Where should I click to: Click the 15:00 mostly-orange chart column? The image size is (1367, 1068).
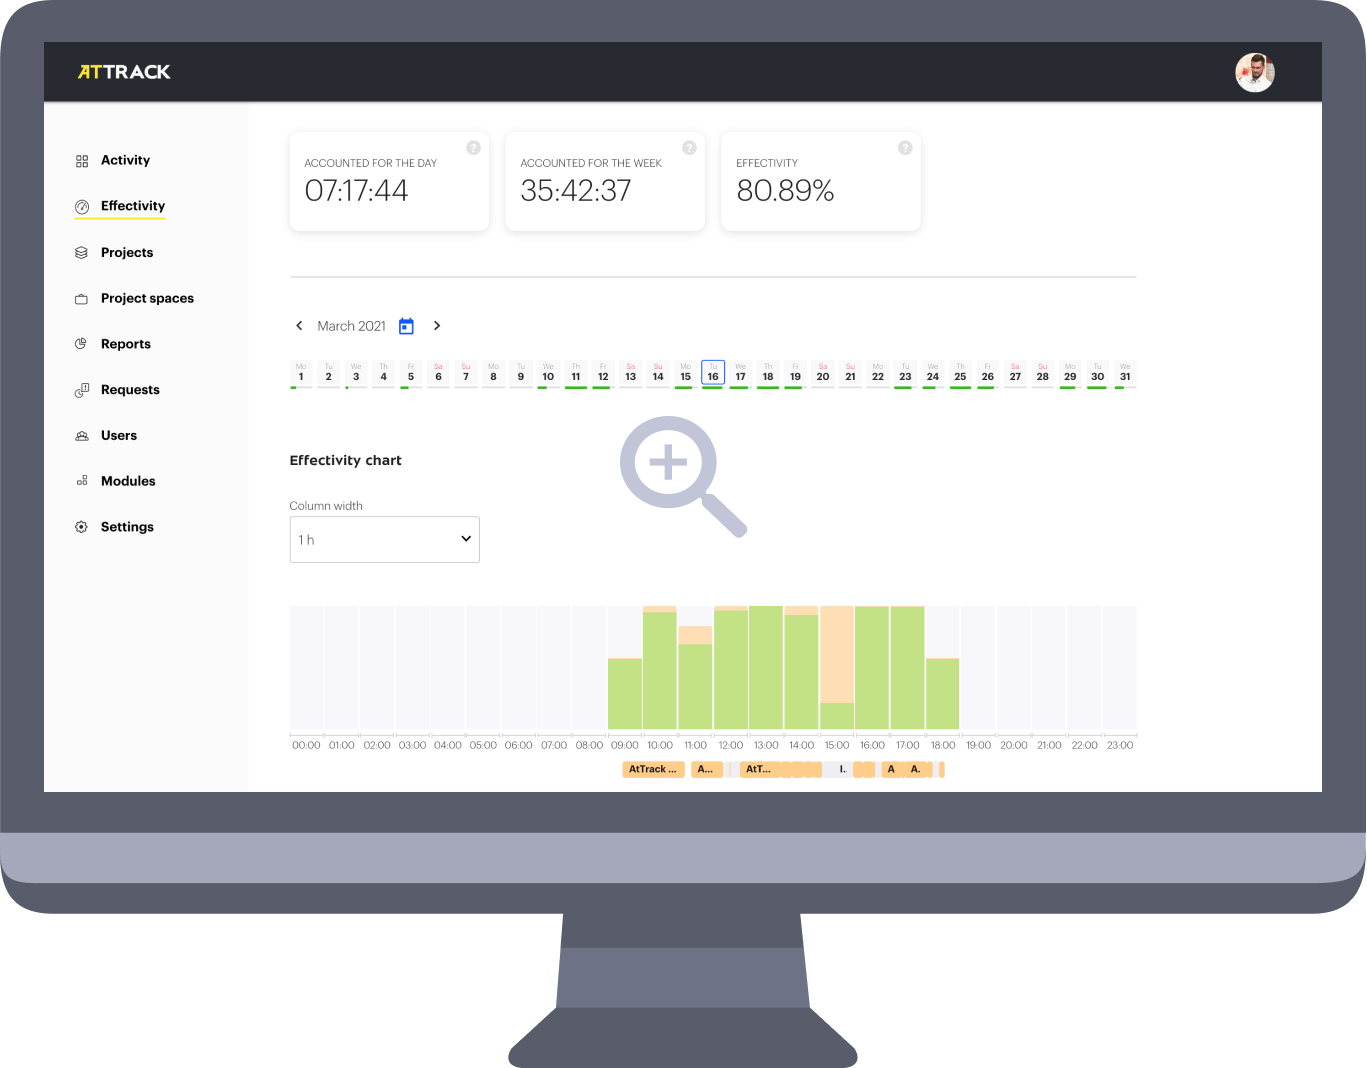click(837, 667)
